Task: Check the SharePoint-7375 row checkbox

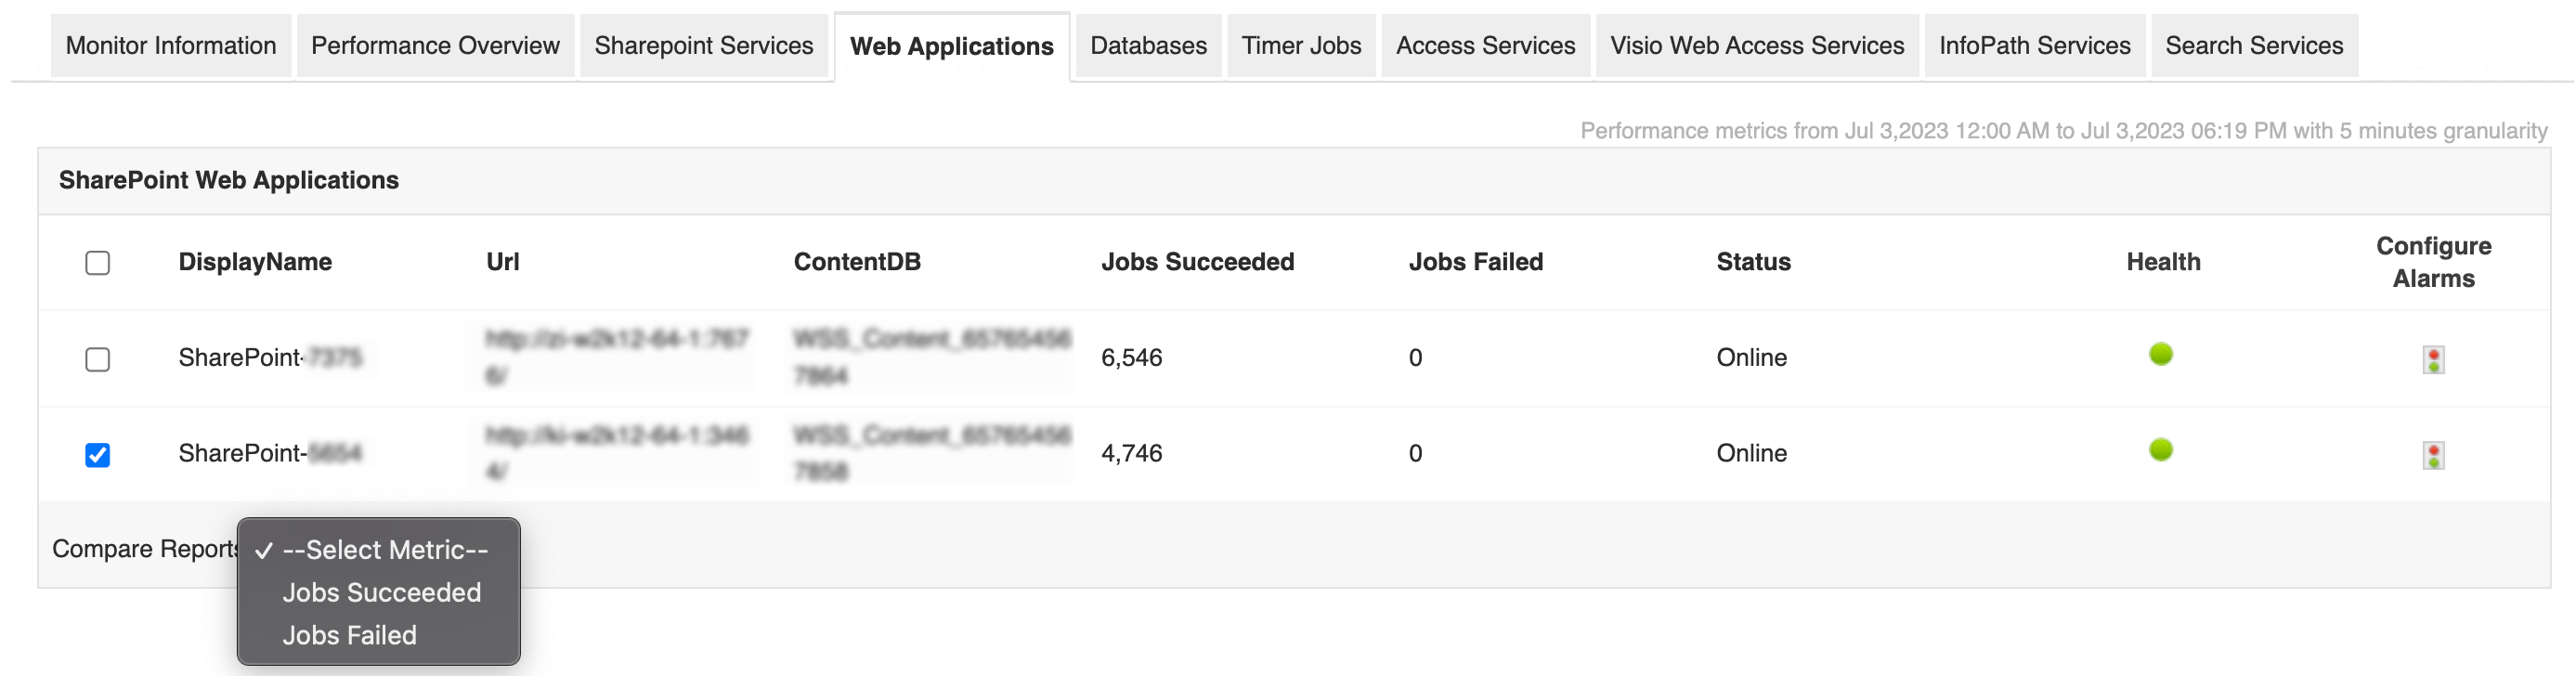Action: pyautogui.click(x=97, y=360)
